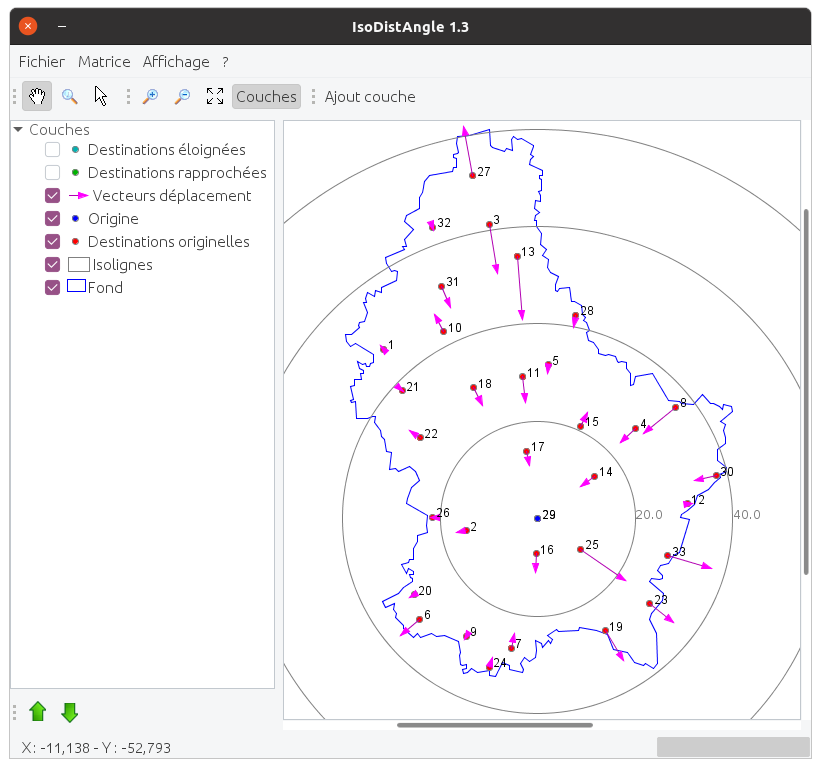Enable Destinations éloignées layer checkbox

click(x=53, y=150)
